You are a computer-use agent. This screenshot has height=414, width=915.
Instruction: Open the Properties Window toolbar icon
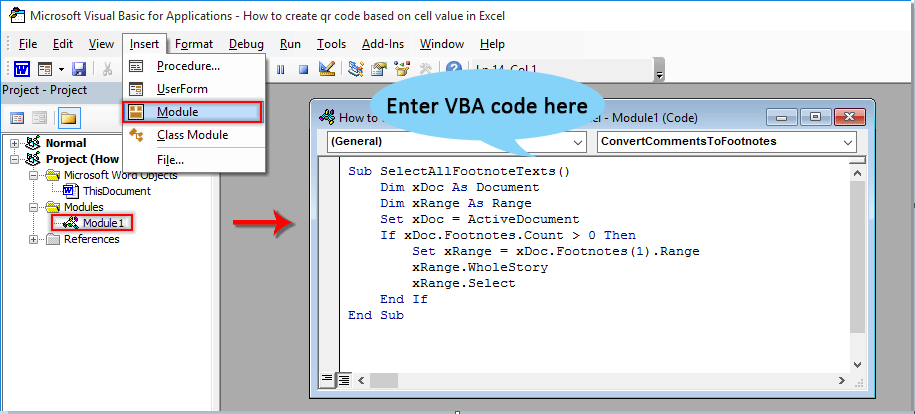pos(378,69)
